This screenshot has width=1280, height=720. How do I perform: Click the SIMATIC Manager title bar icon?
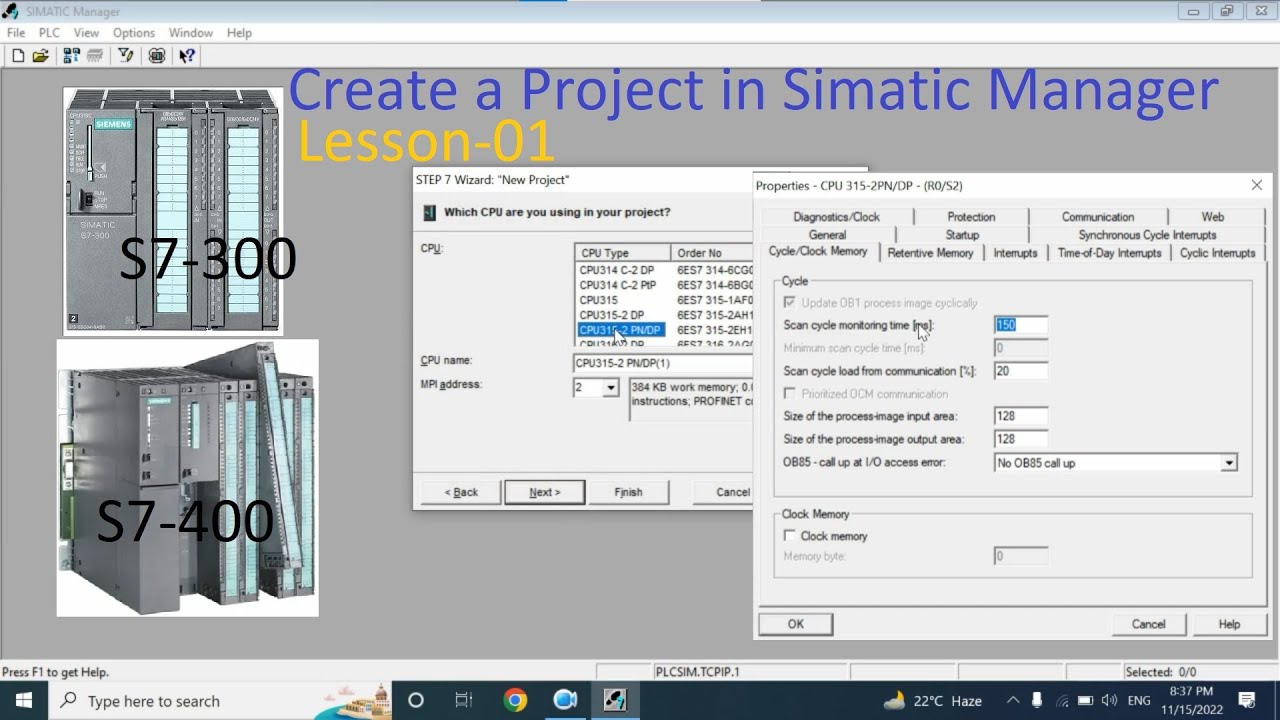tap(11, 12)
